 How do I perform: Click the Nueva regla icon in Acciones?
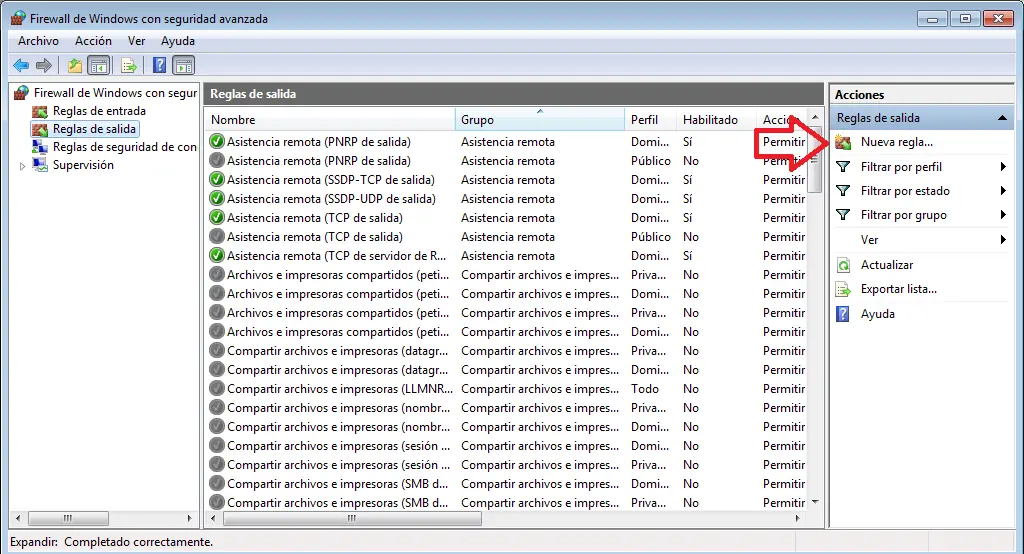coord(844,142)
